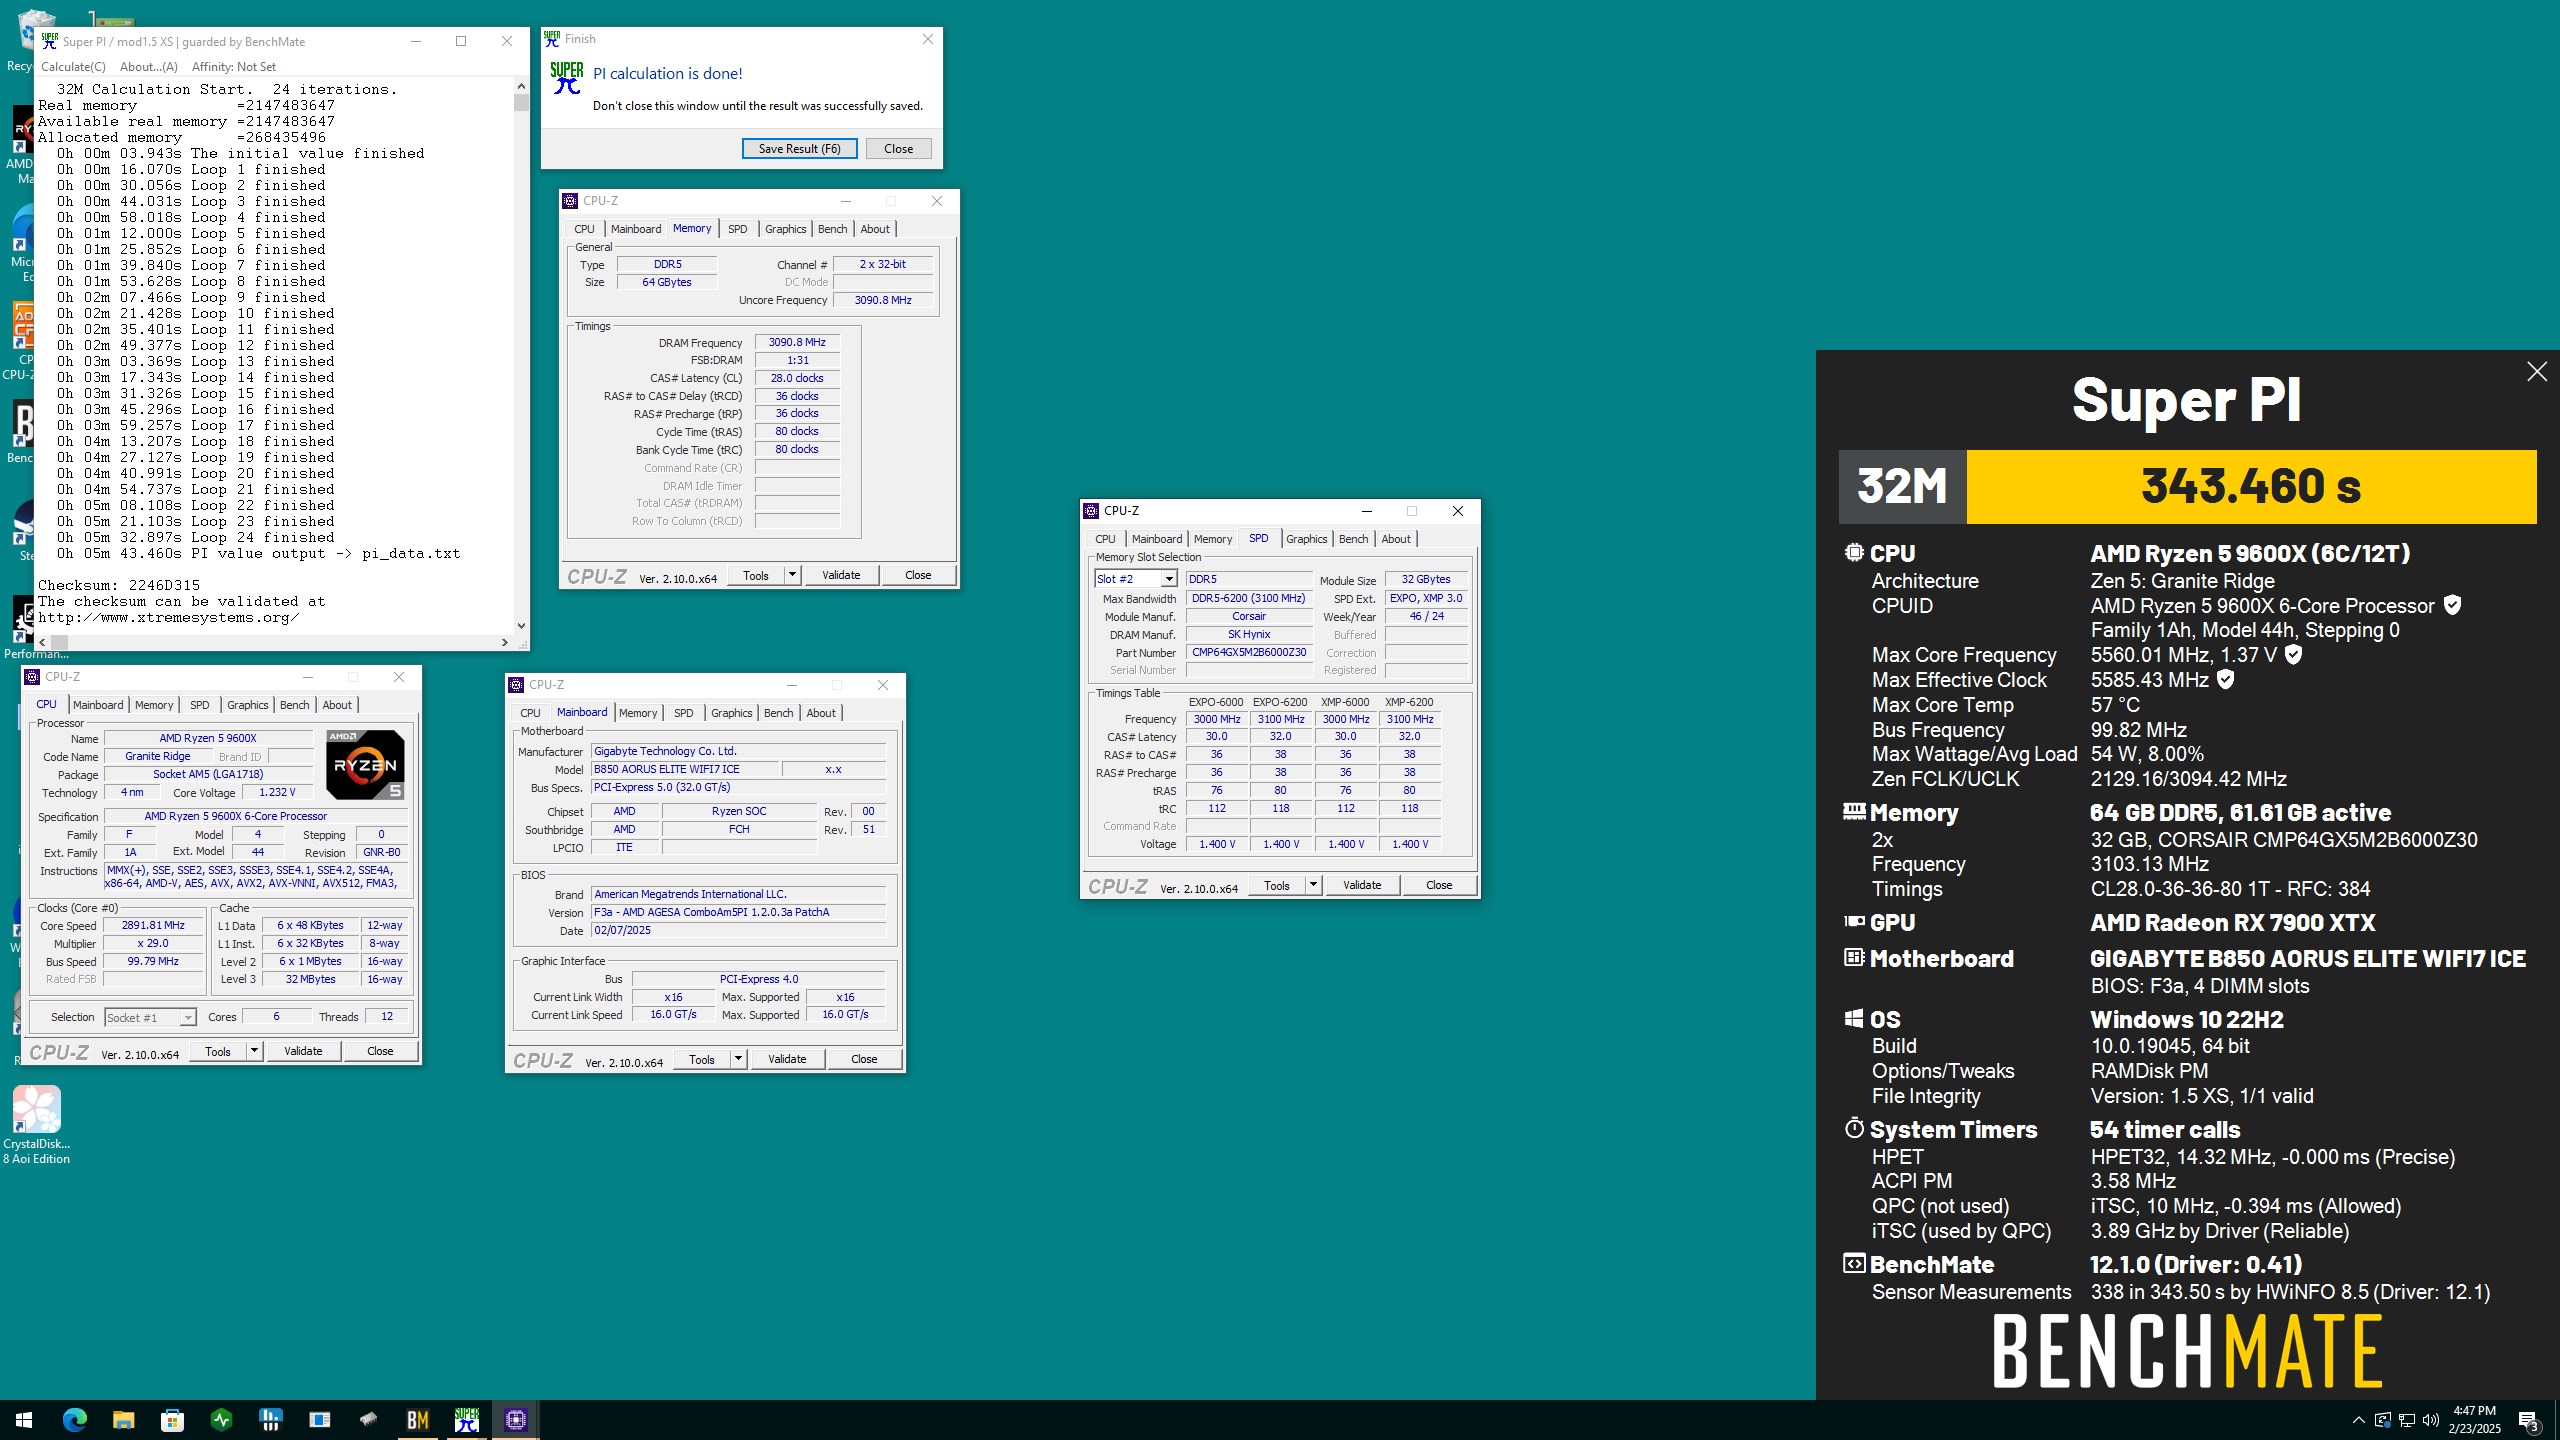The image size is (2560, 1440).
Task: Open the About...(A) menu in Super PI
Action: (x=148, y=66)
